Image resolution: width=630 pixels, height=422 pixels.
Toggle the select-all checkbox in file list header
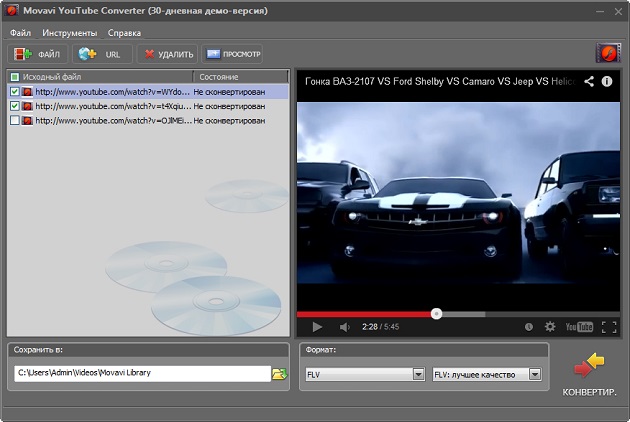coord(15,77)
